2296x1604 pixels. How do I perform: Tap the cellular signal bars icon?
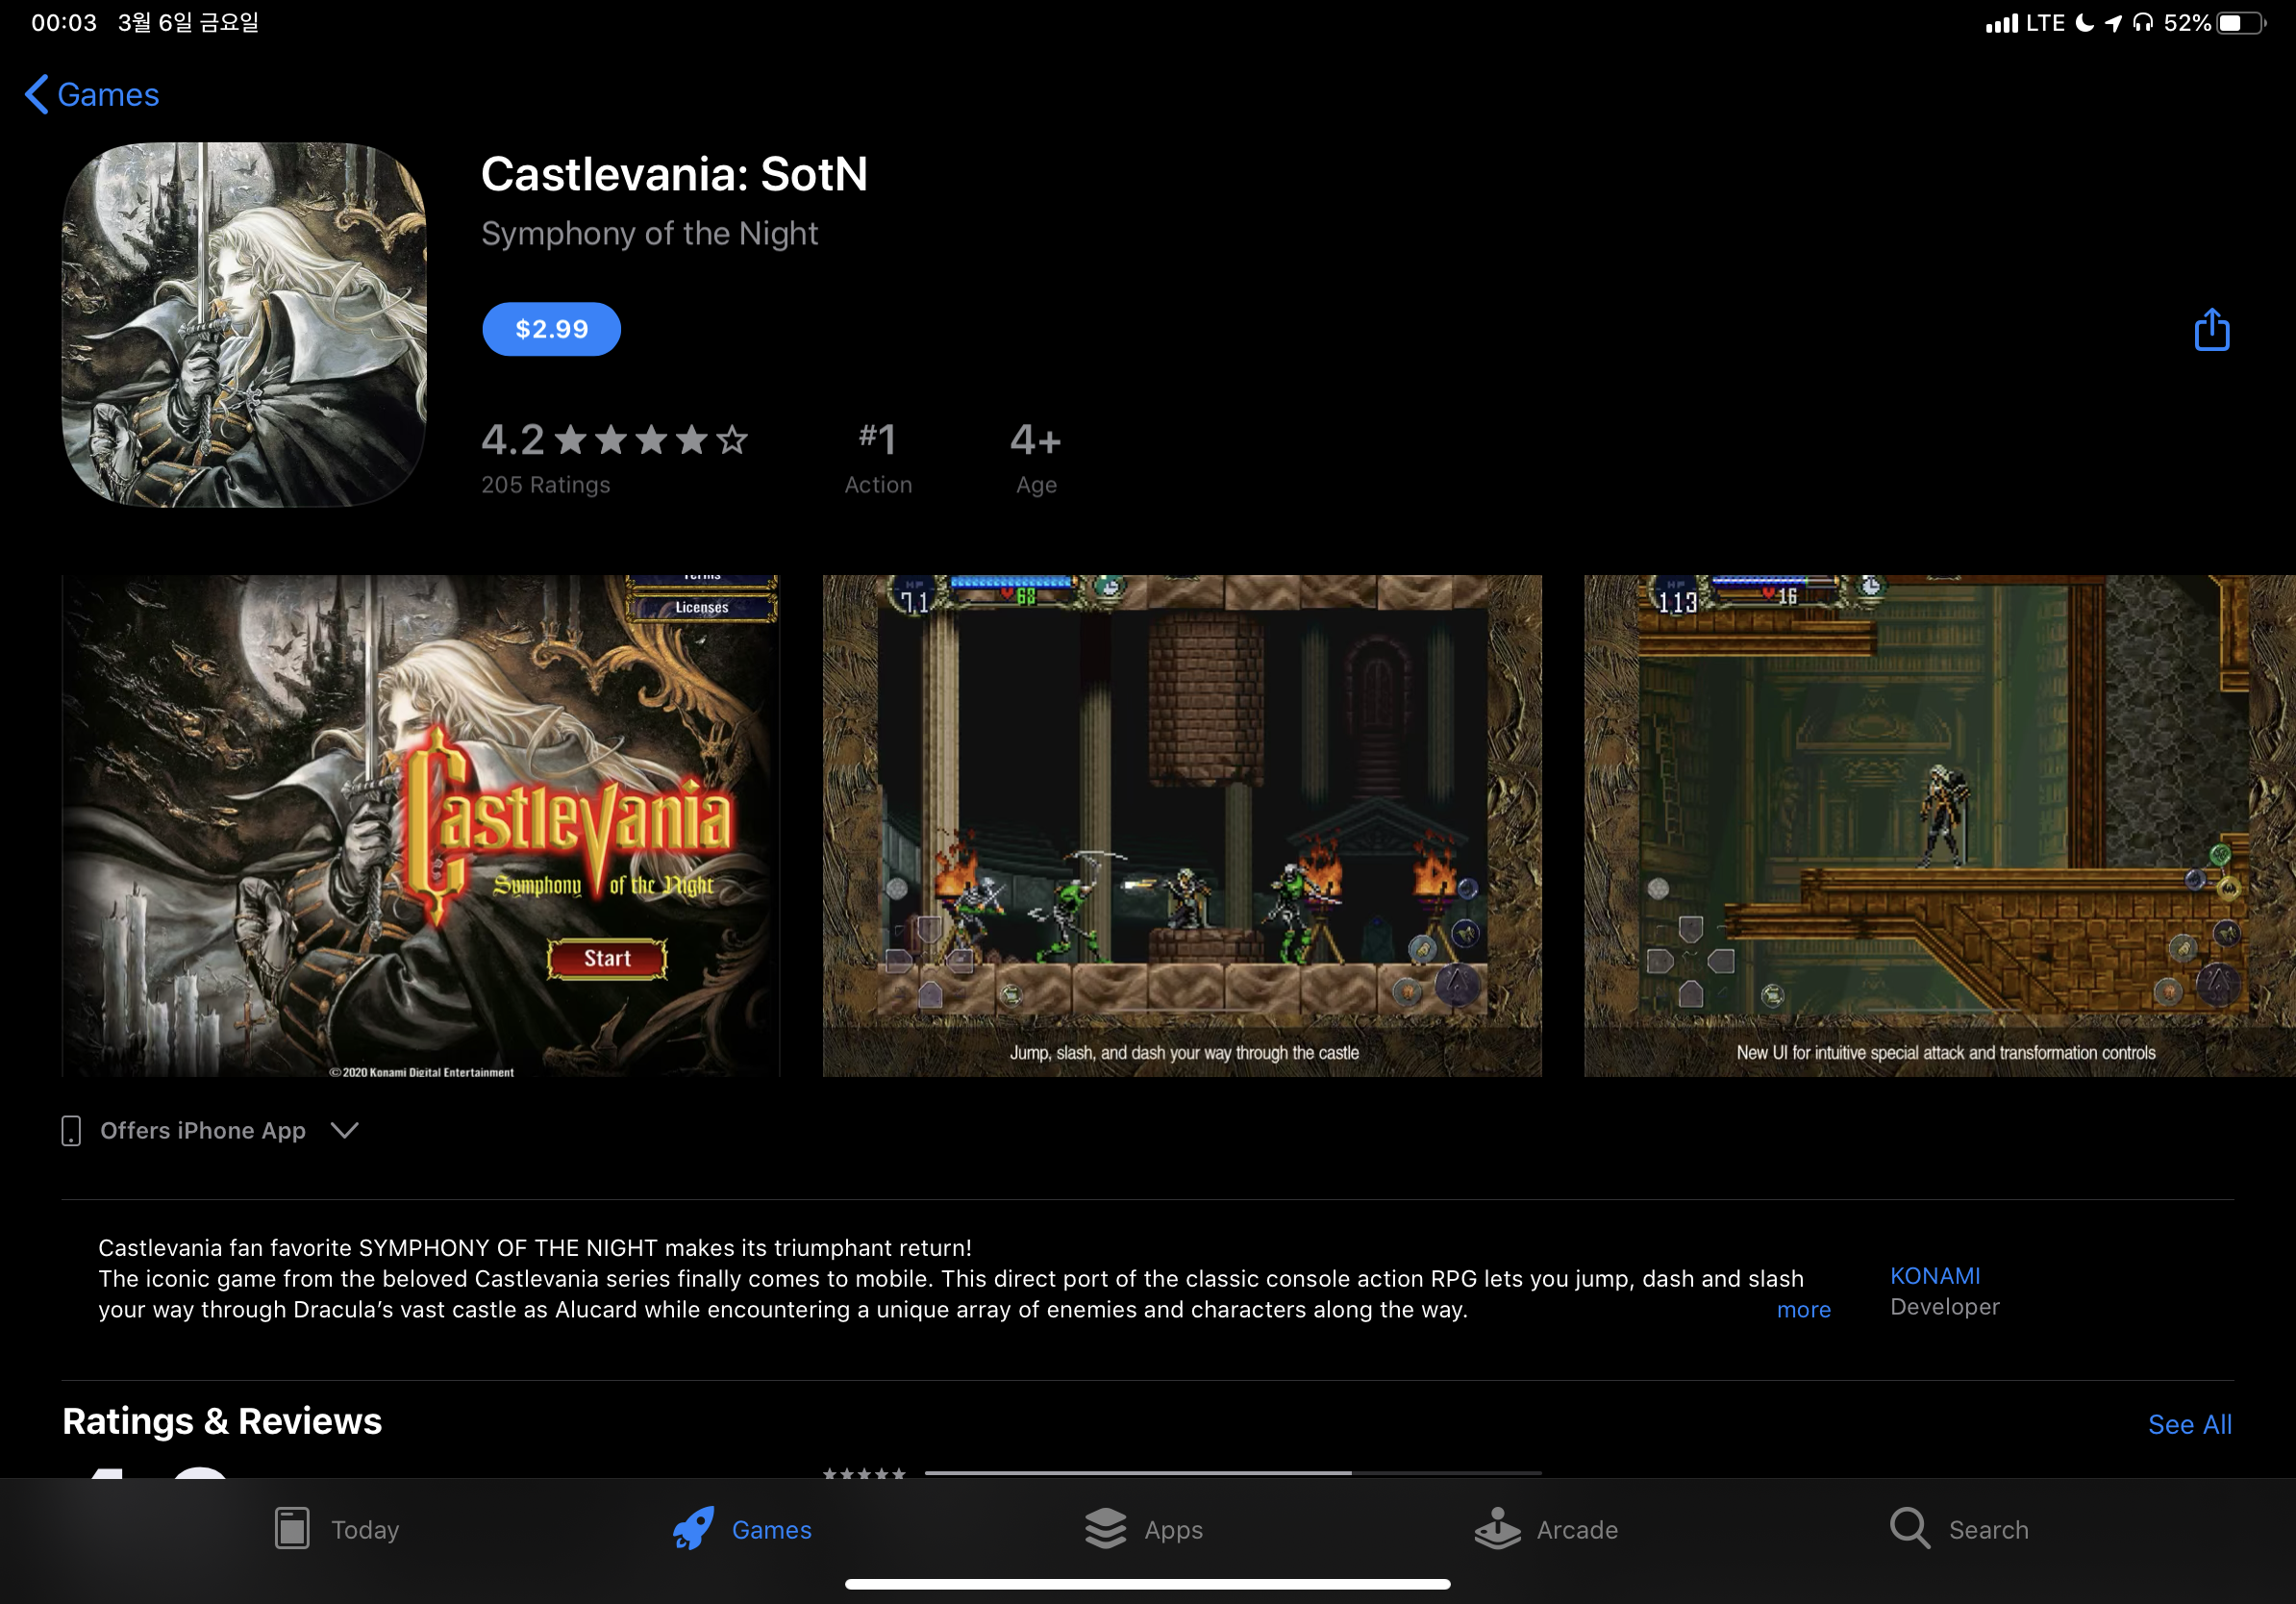[2001, 23]
